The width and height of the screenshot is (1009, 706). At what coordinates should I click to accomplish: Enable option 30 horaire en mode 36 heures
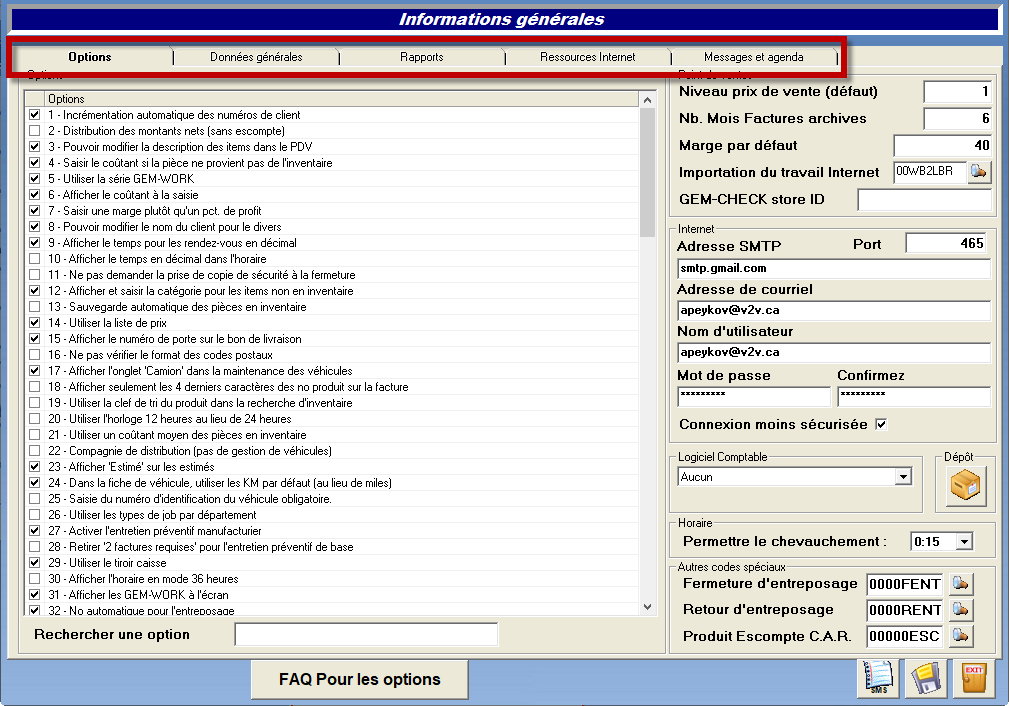coord(35,579)
